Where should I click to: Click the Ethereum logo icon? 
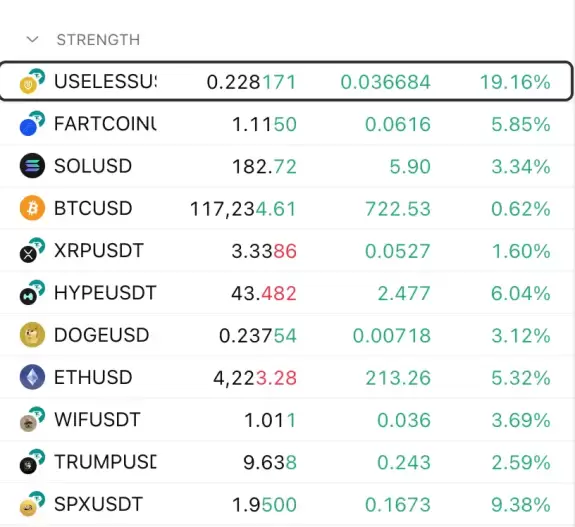(32, 377)
